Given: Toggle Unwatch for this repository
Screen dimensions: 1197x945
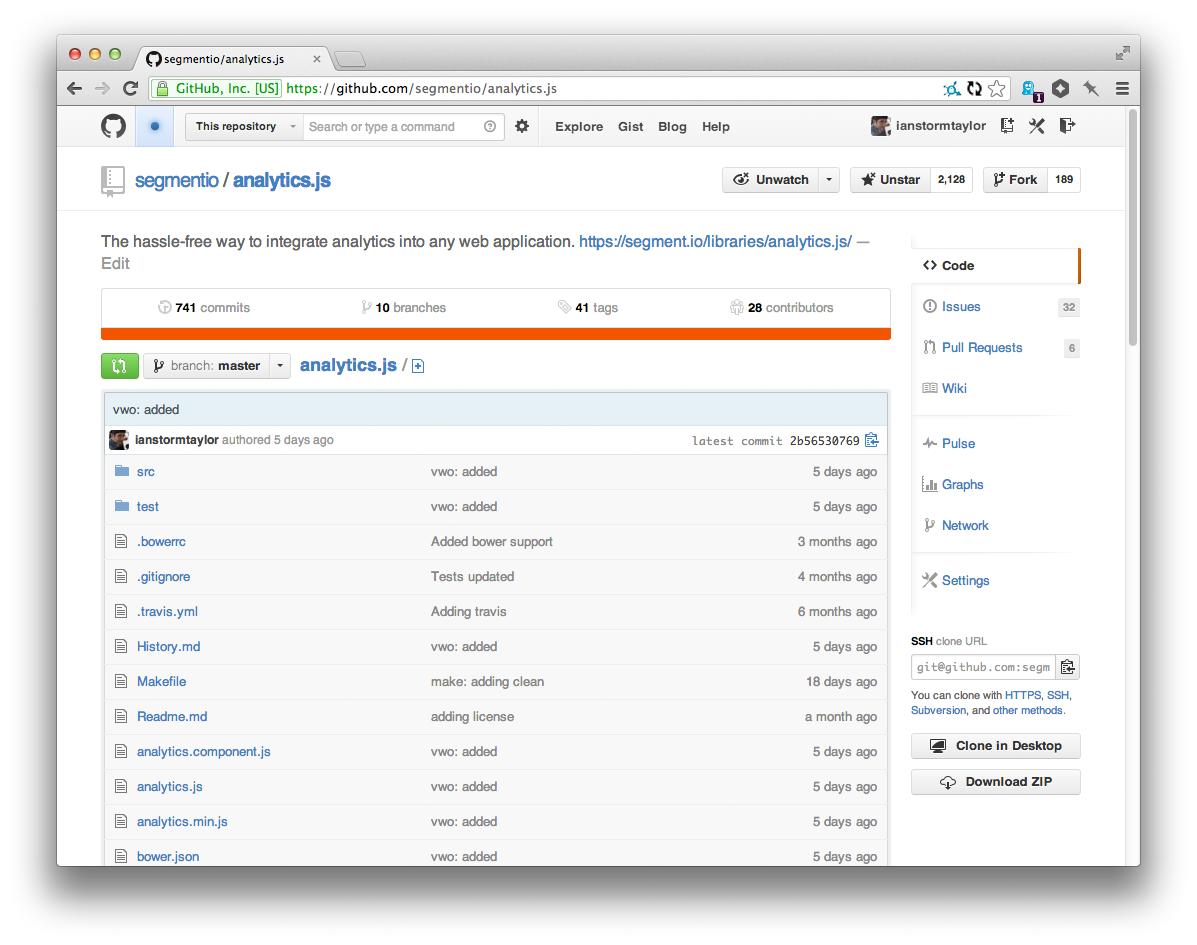Looking at the screenshot, I should pos(770,179).
